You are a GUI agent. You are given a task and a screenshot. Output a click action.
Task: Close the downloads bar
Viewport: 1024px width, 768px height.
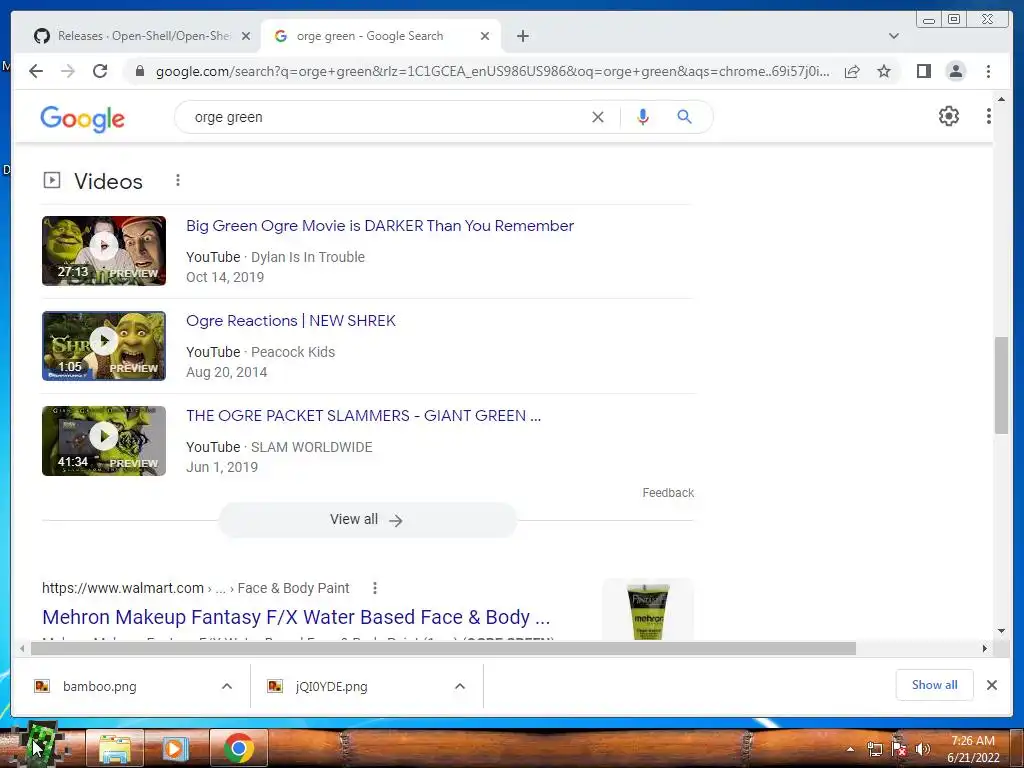click(x=992, y=685)
